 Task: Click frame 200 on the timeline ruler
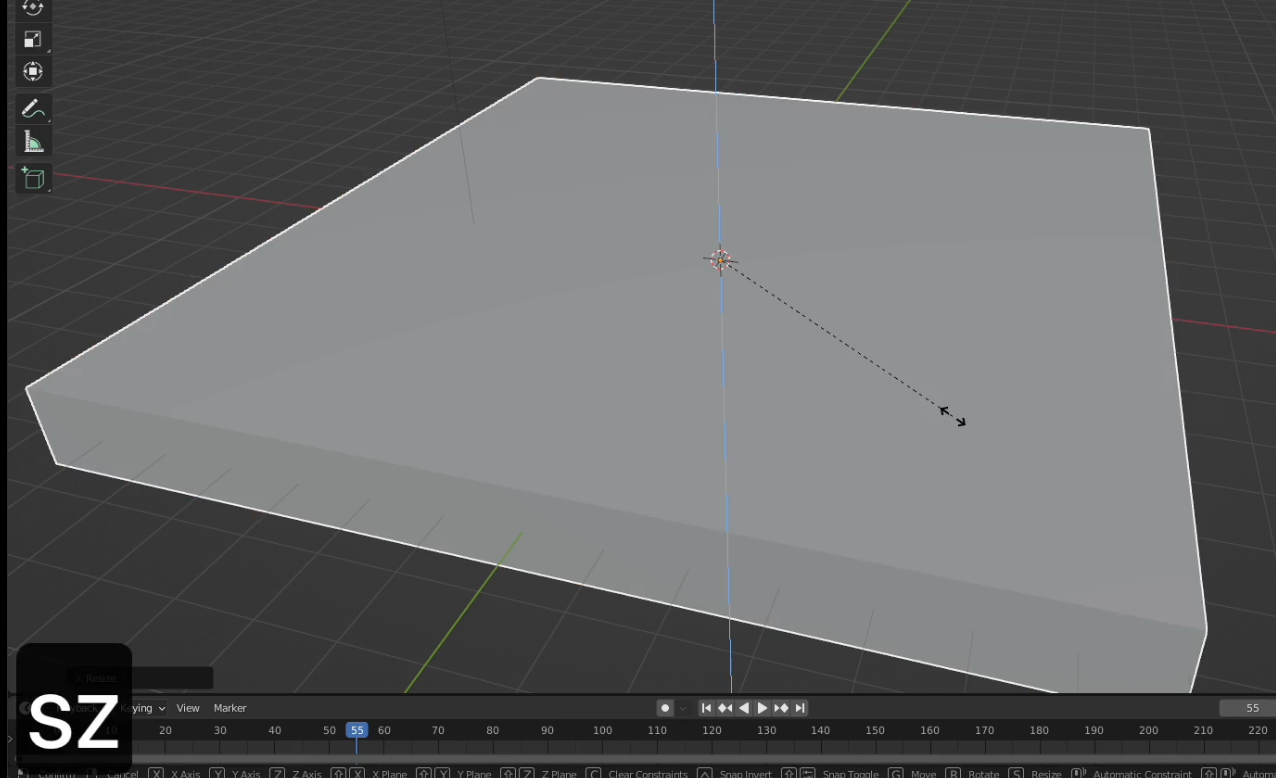(1148, 730)
